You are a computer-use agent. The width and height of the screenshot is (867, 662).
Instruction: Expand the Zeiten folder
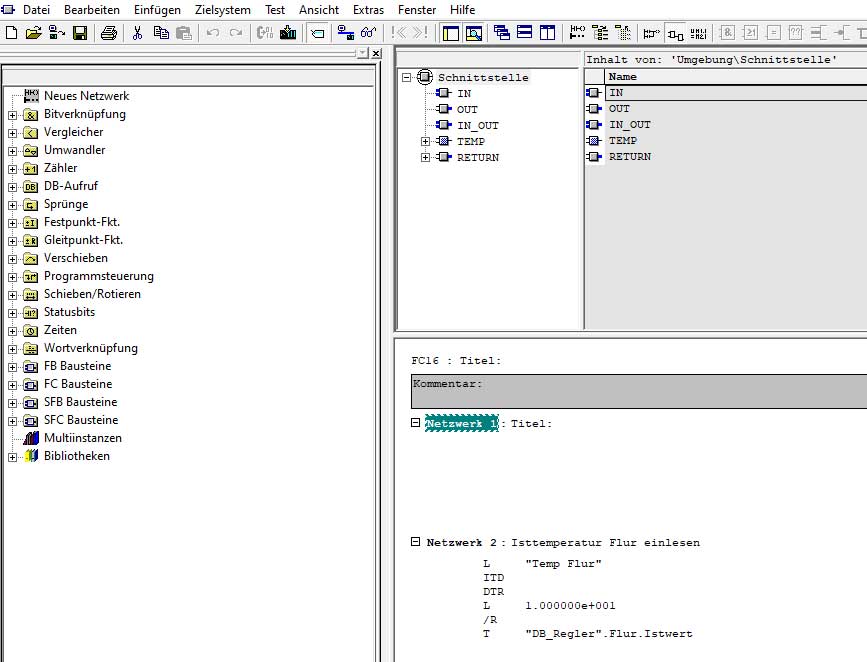(12, 331)
